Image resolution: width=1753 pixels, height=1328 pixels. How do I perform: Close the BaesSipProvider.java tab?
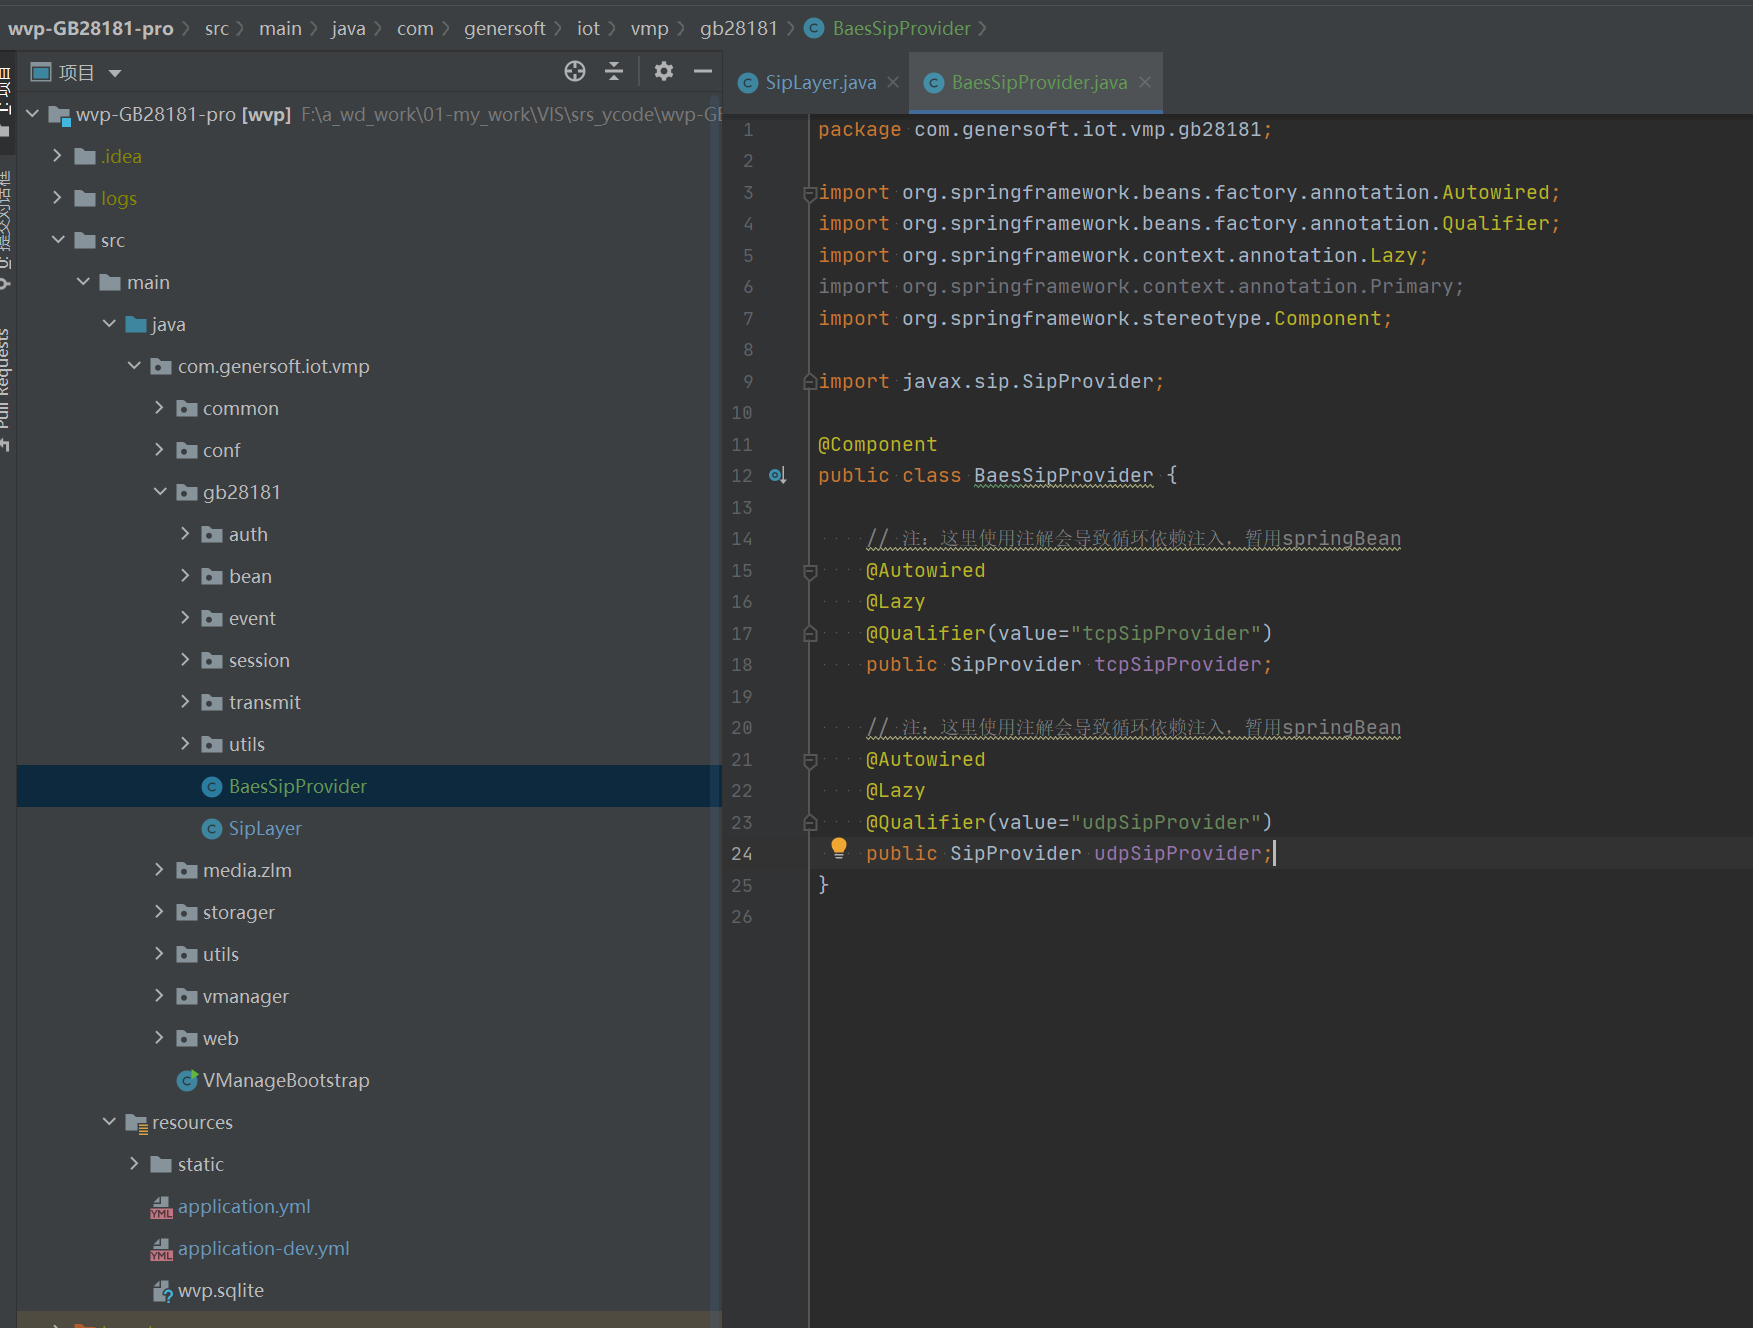click(x=1145, y=82)
